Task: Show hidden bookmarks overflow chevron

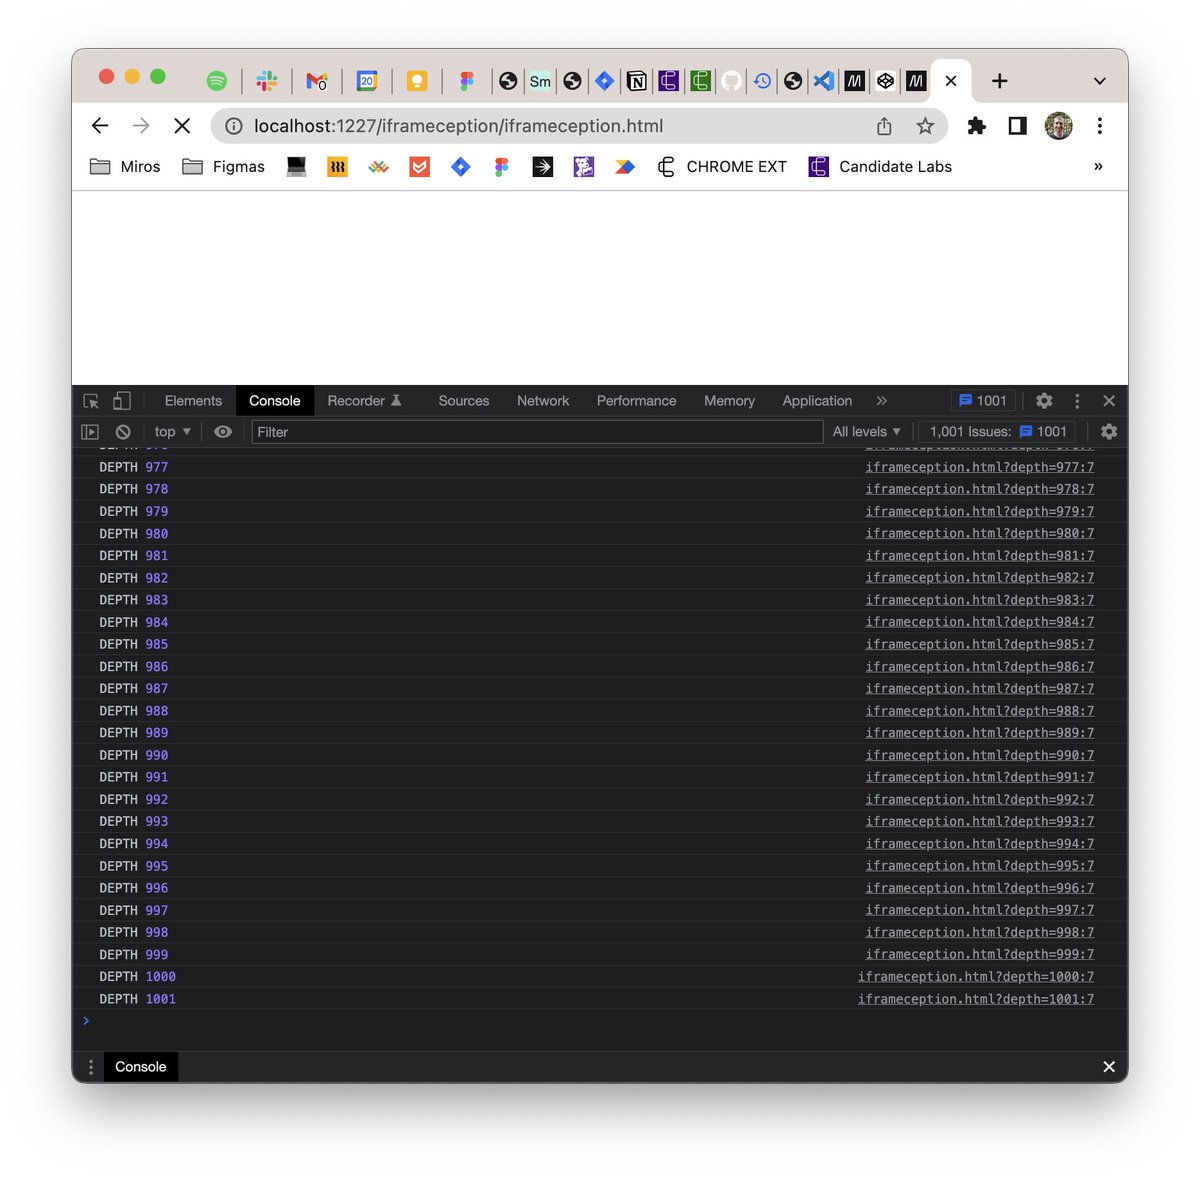Action: tap(1098, 167)
